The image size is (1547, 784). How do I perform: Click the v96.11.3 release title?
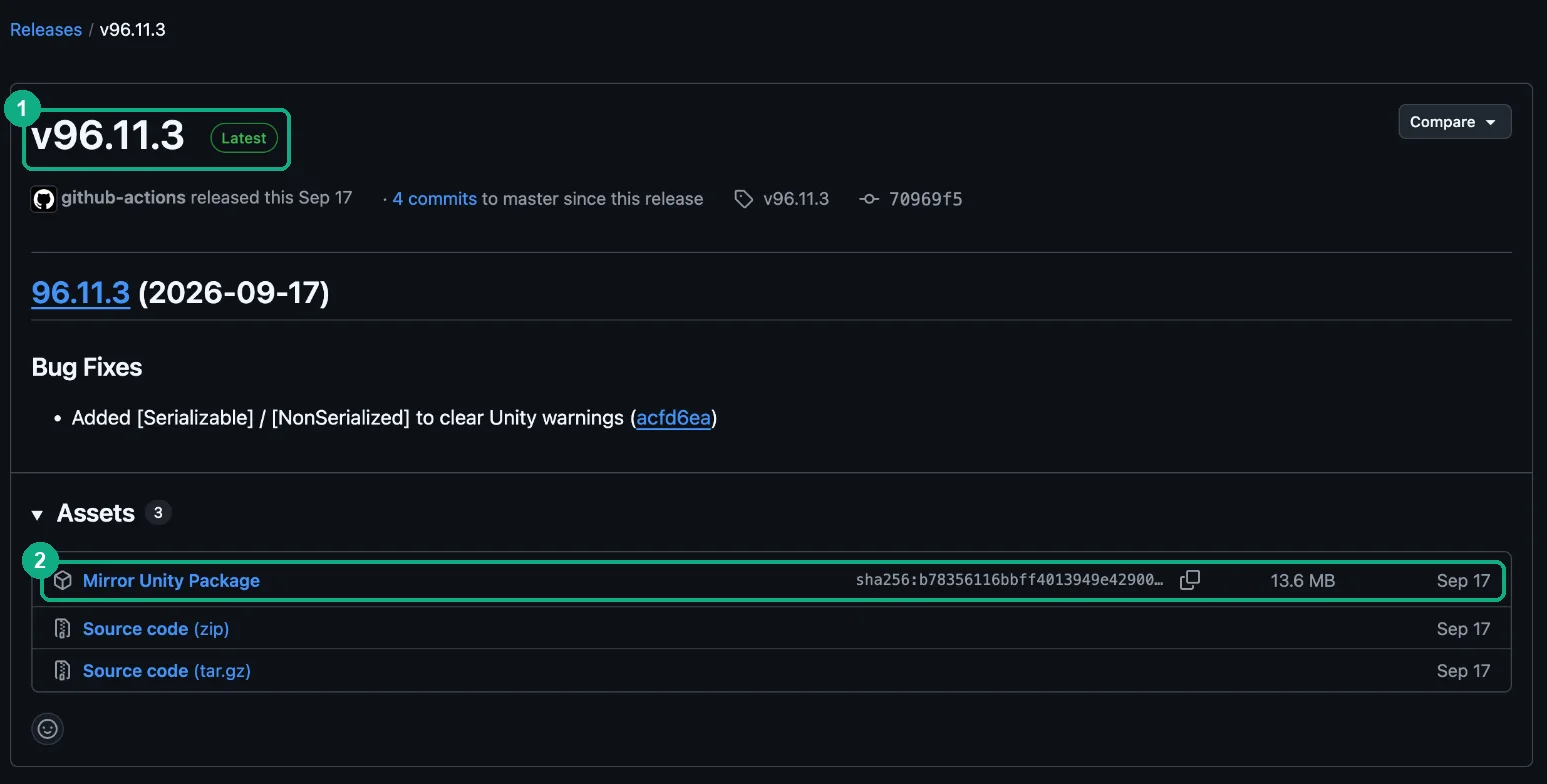[108, 135]
